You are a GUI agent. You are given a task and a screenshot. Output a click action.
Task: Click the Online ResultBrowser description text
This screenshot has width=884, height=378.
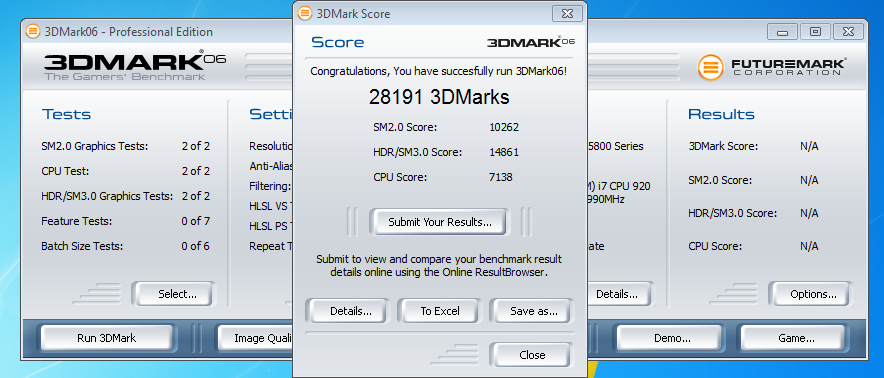tap(439, 266)
